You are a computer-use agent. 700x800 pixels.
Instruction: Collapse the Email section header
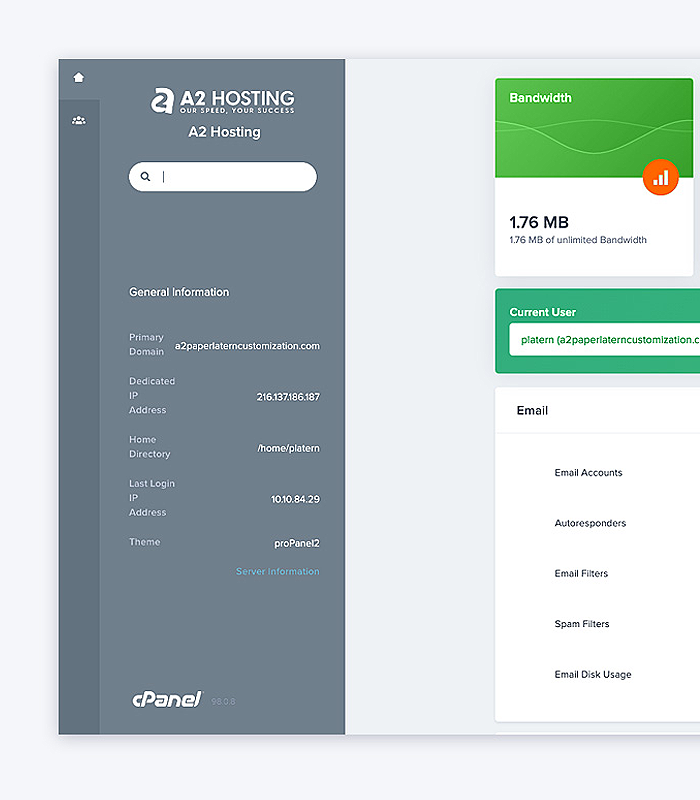click(x=597, y=411)
